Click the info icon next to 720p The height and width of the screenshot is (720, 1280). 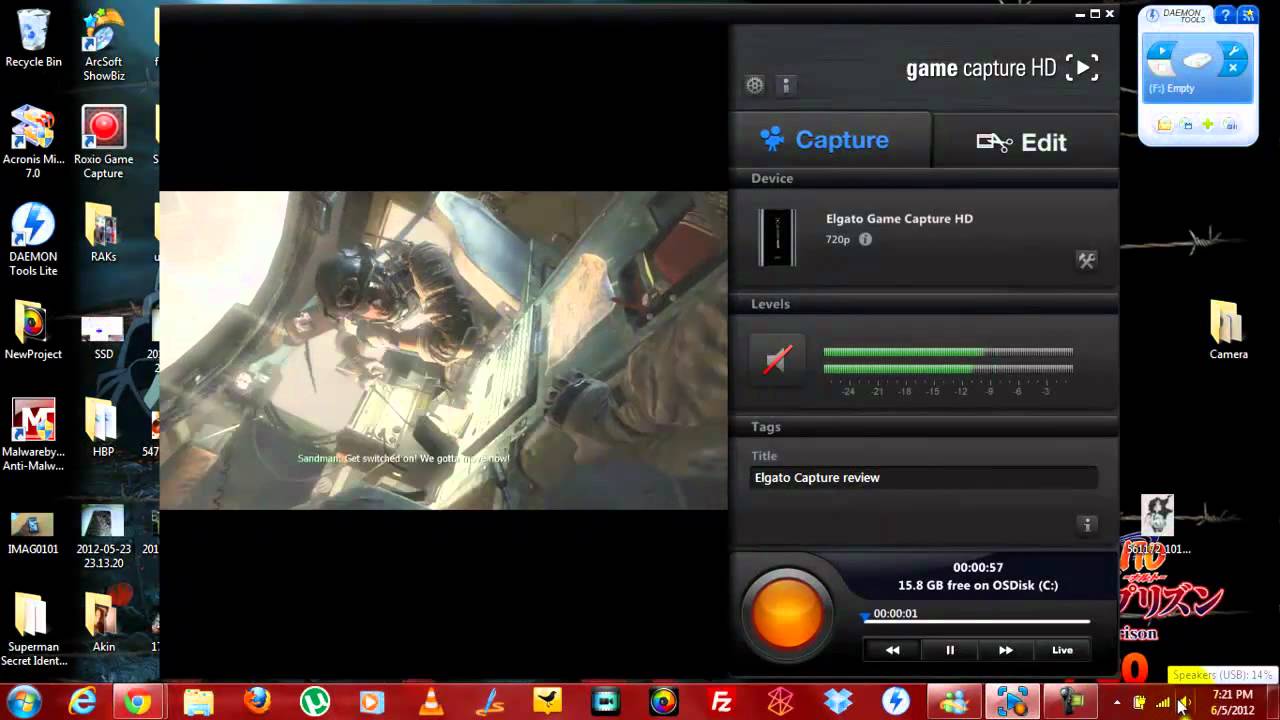click(865, 239)
